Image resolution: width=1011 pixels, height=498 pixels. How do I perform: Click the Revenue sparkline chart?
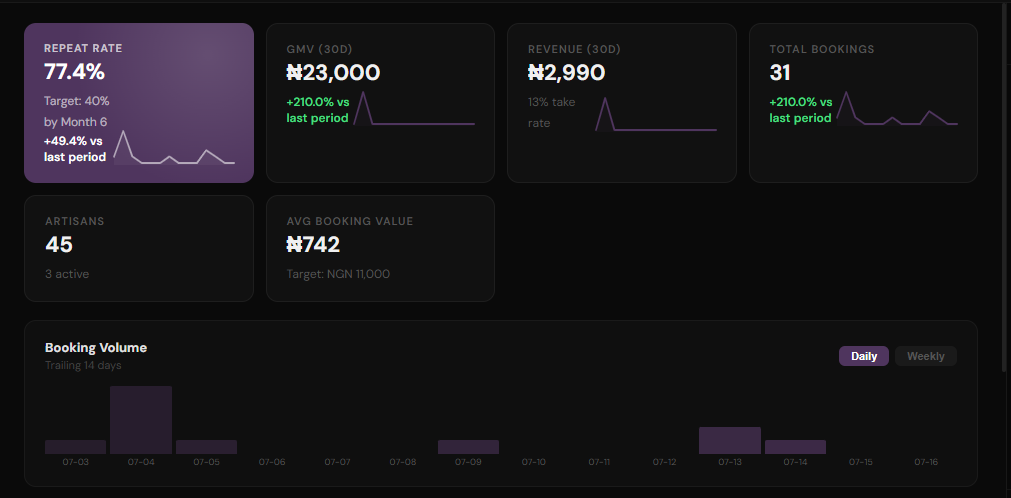pyautogui.click(x=656, y=114)
